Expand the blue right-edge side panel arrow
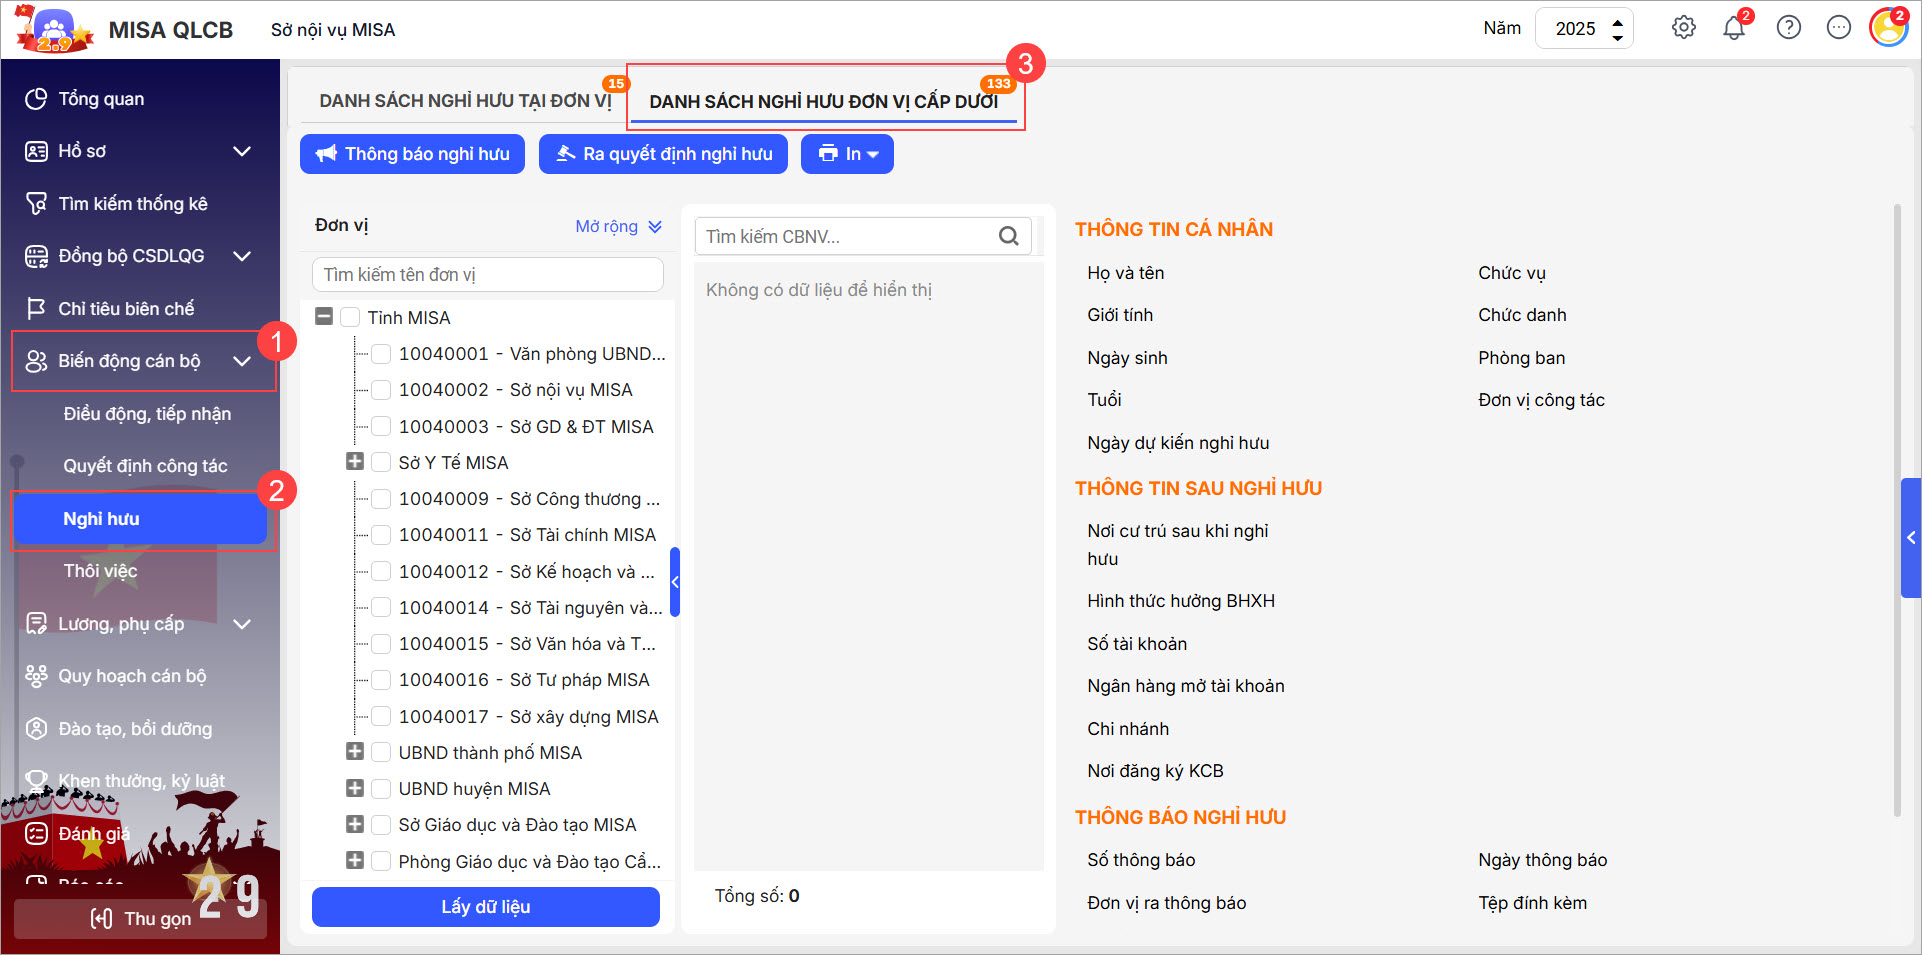The width and height of the screenshot is (1922, 955). pyautogui.click(x=1911, y=538)
